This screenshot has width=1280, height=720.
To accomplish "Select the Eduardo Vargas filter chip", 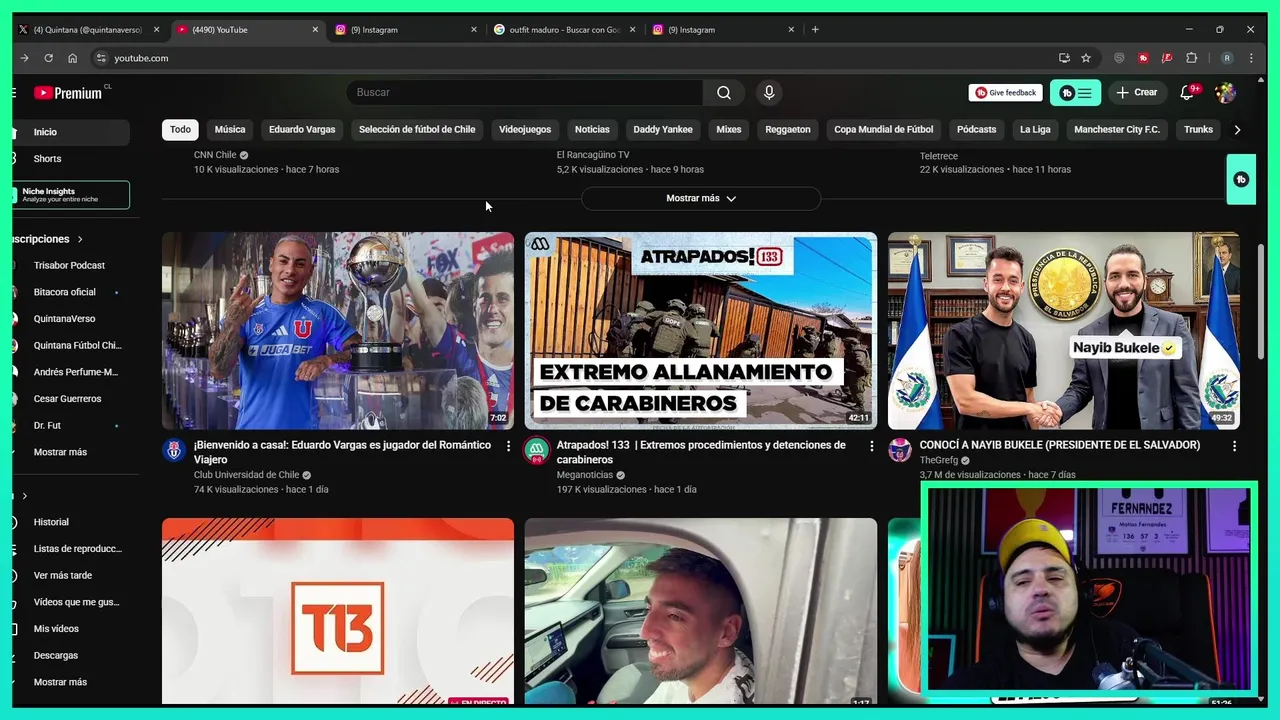I will pyautogui.click(x=302, y=129).
